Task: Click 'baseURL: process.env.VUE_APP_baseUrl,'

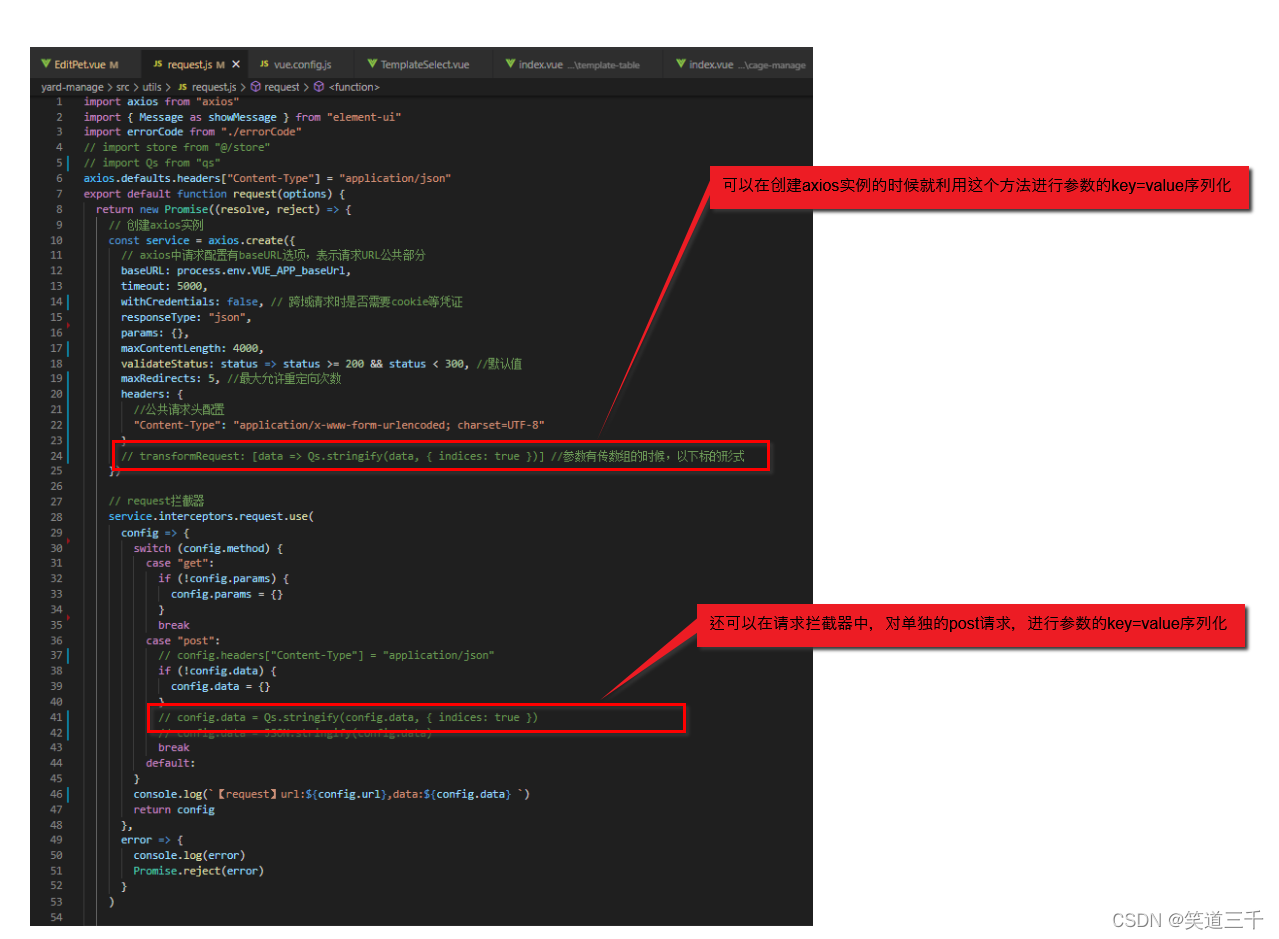Action: [237, 270]
